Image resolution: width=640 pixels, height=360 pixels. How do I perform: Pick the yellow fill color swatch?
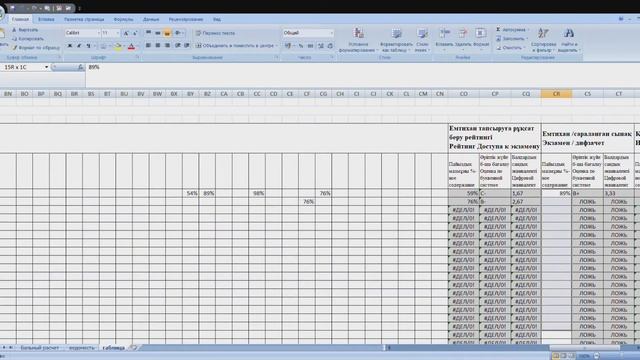pos(118,47)
